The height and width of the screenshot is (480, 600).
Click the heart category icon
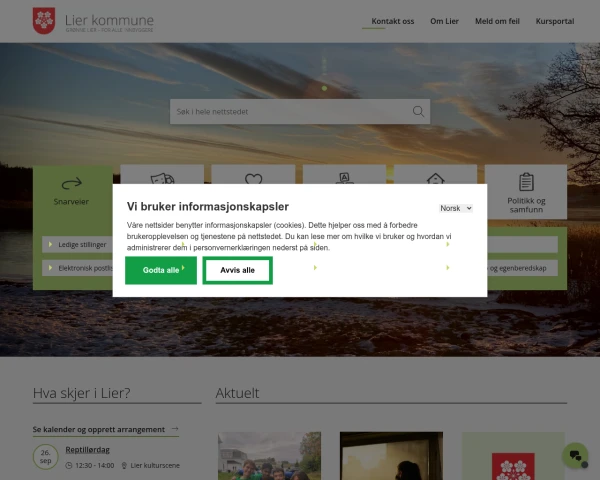[x=253, y=179]
